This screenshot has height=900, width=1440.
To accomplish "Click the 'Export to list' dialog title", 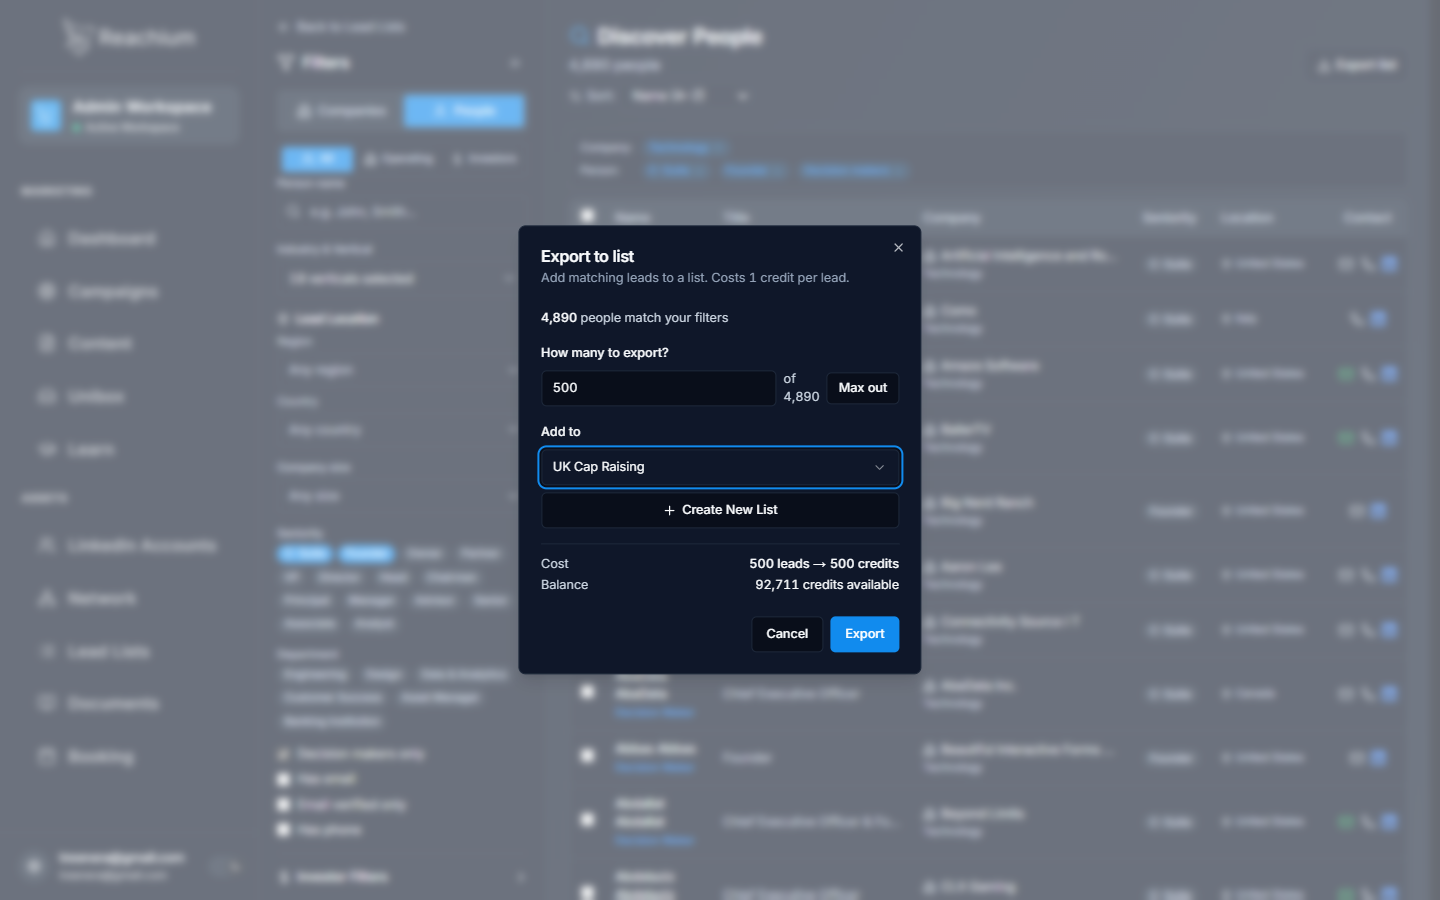I will pos(587,257).
